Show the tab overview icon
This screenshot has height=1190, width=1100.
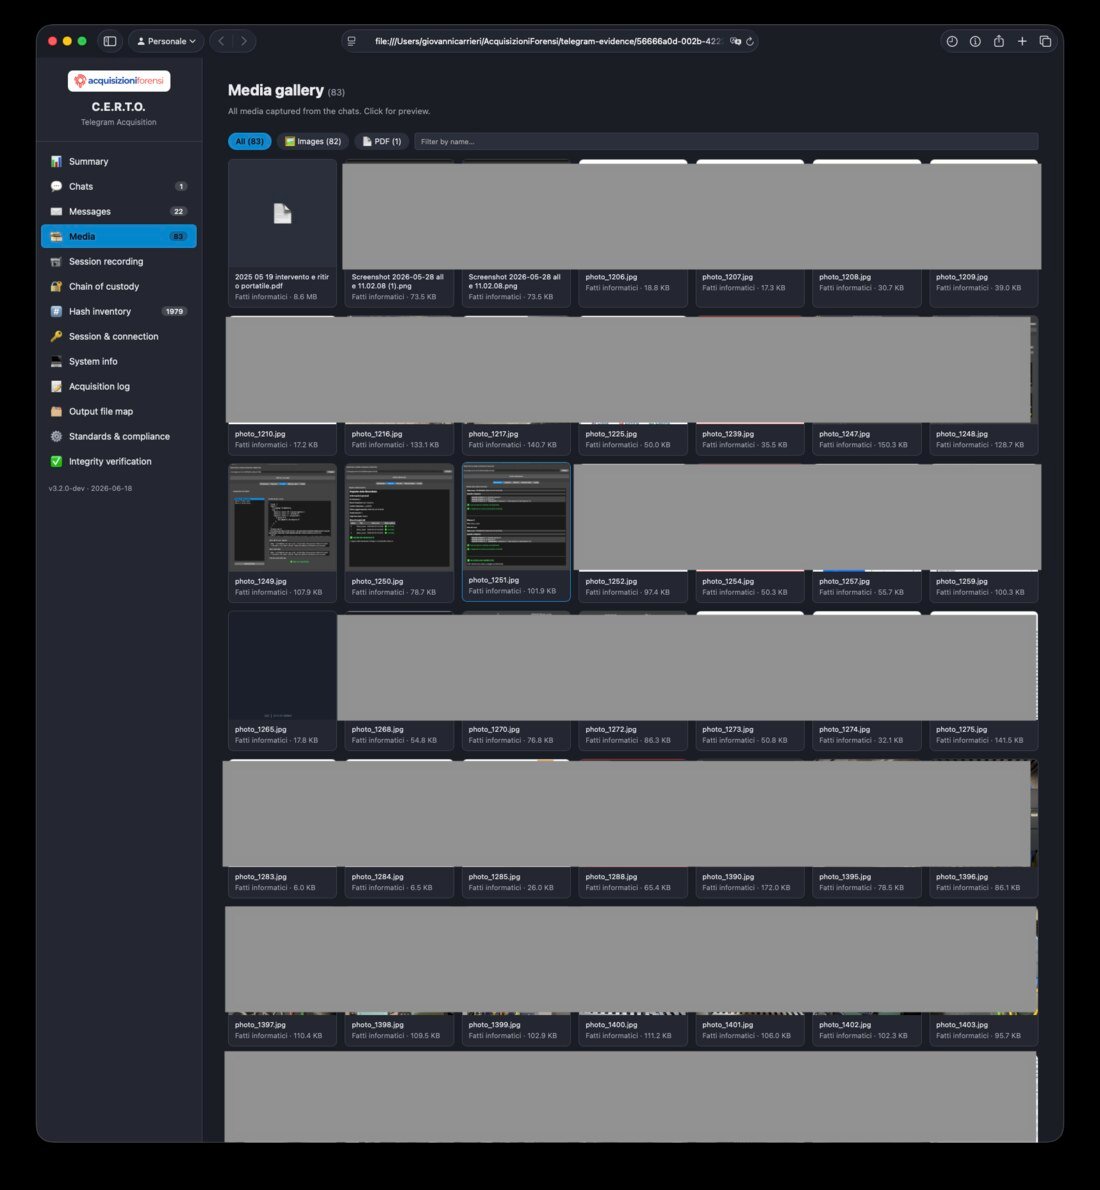pyautogui.click(x=1045, y=41)
